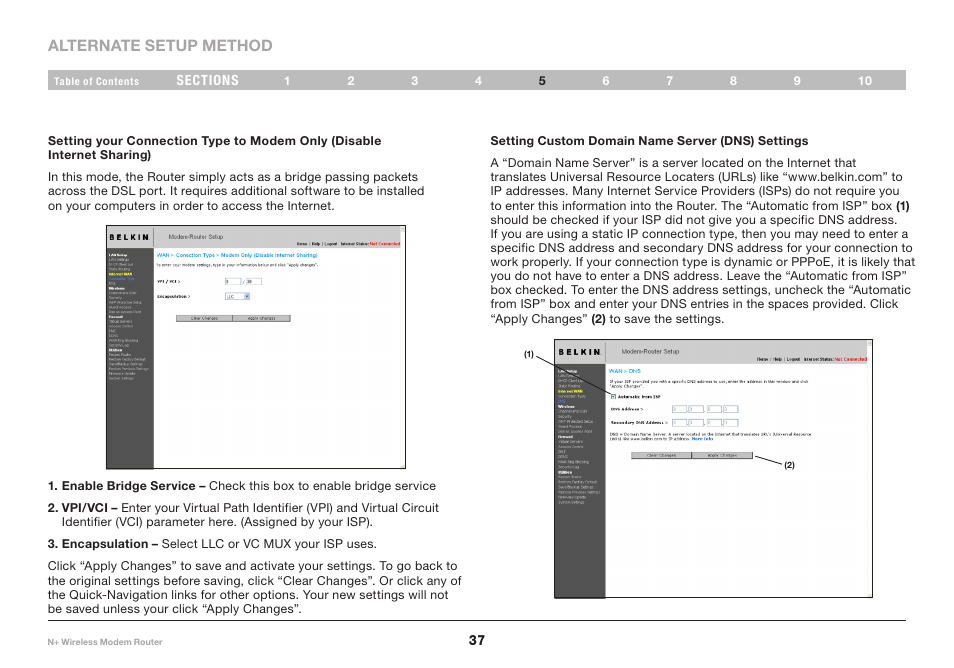The height and width of the screenshot is (668, 954).
Task: Toggle the Automatic from ISP checkbox
Action: pyautogui.click(x=613, y=397)
